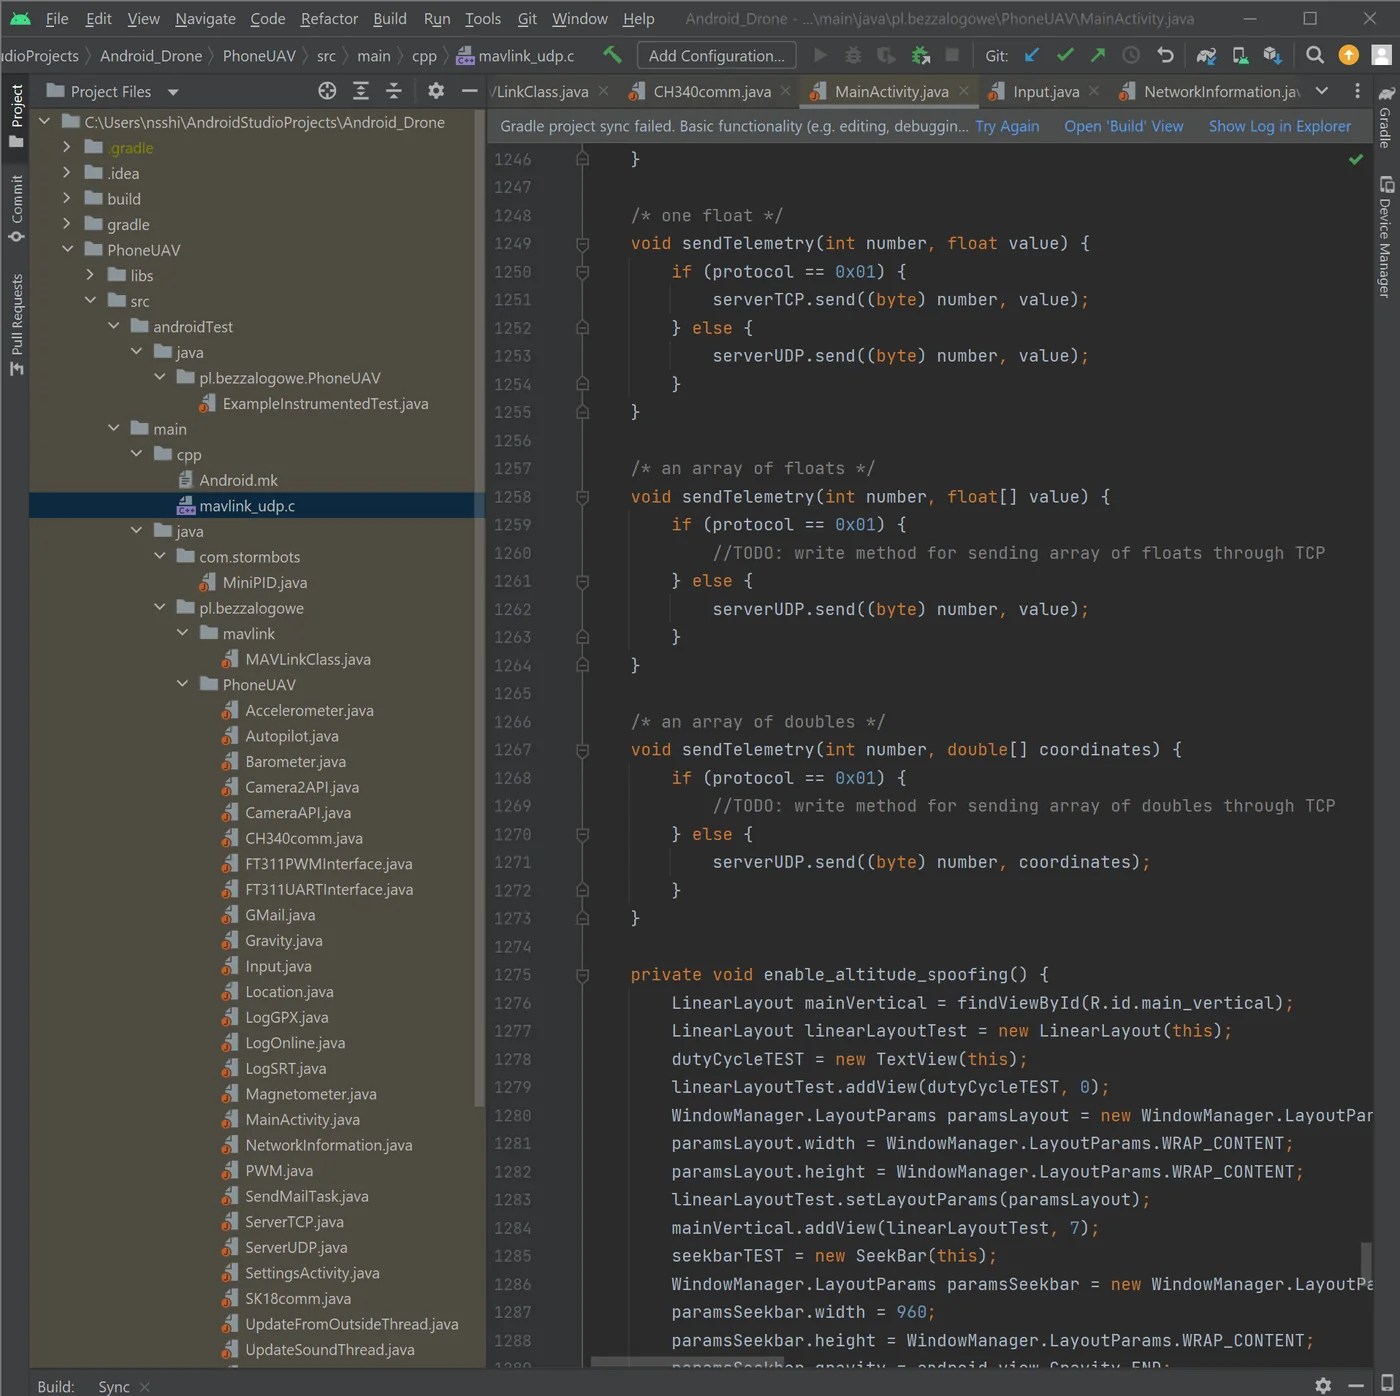Click the Try Again link
The height and width of the screenshot is (1396, 1400).
tap(1007, 126)
